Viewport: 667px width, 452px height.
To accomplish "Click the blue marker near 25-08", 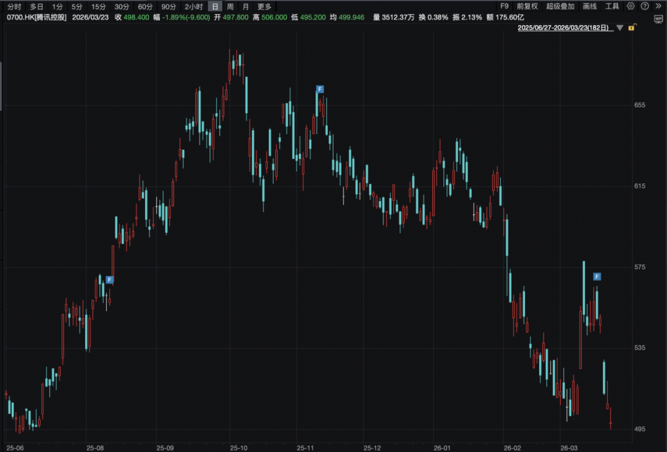I will [x=110, y=280].
